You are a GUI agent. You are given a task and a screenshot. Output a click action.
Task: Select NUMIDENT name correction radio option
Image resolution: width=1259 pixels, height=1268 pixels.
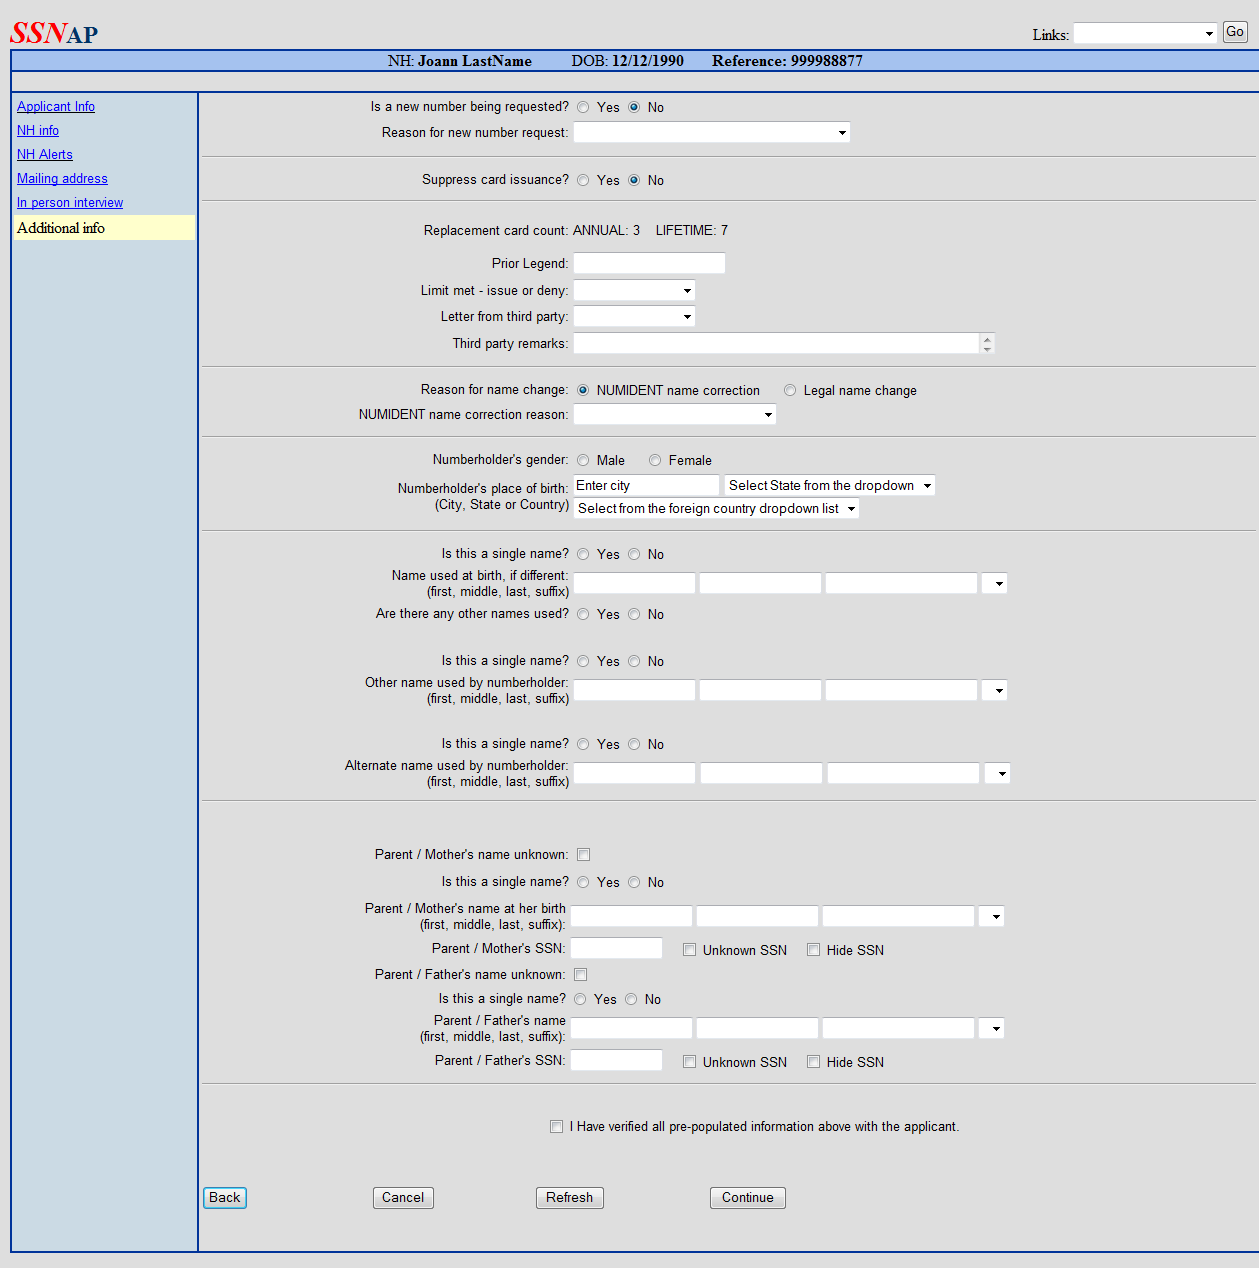pyautogui.click(x=583, y=390)
